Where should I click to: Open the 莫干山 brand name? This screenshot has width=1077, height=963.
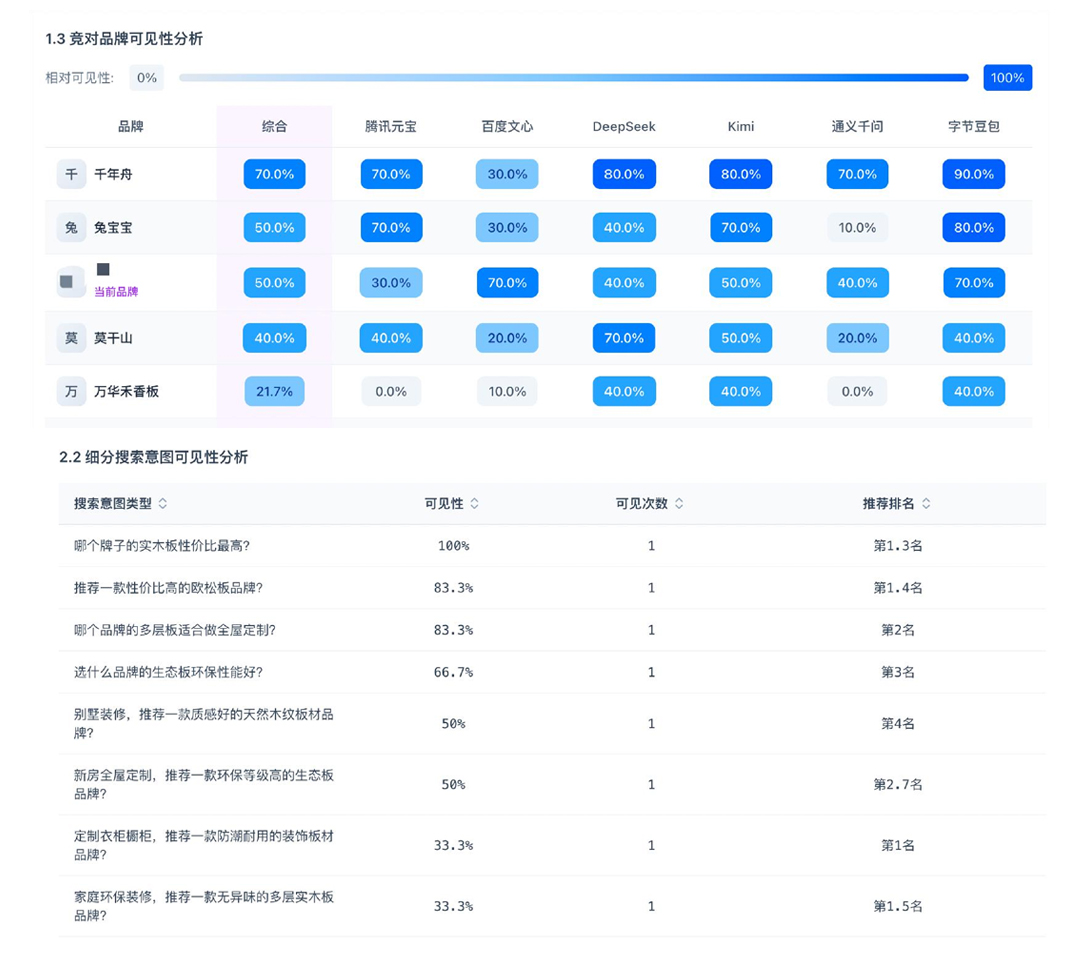coord(113,338)
